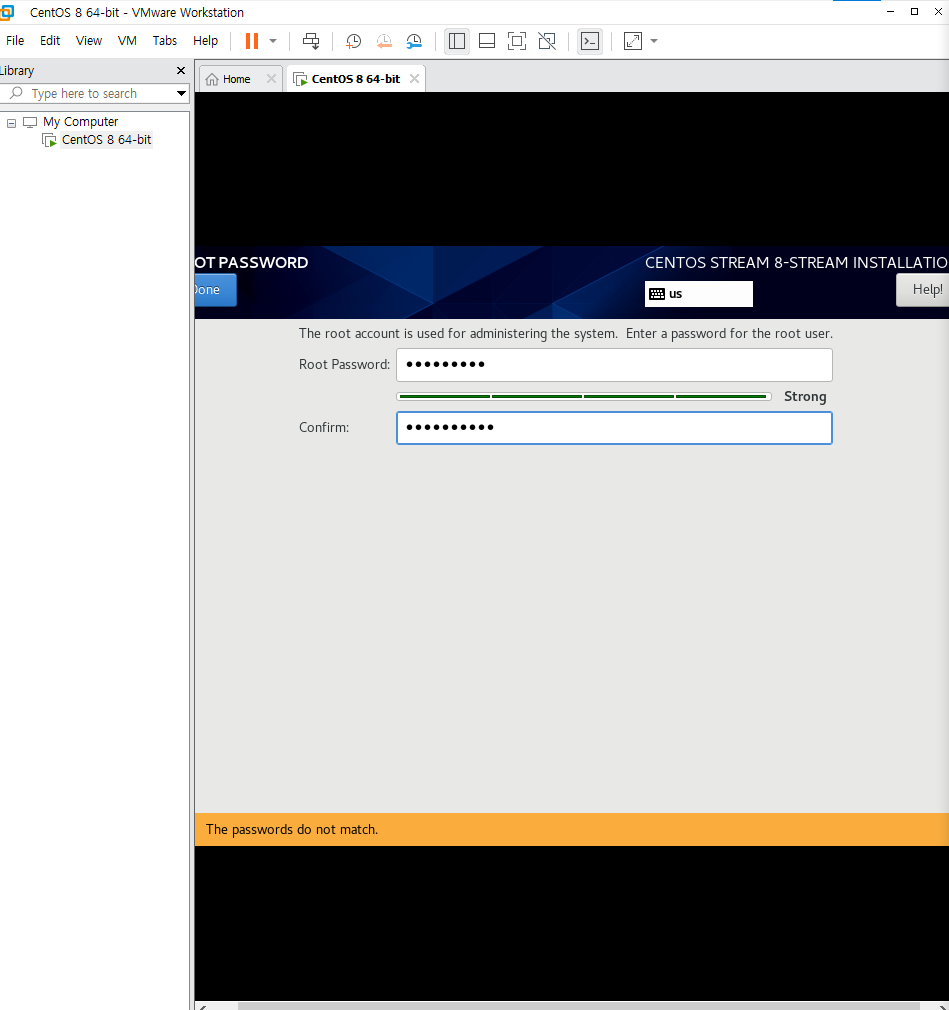Open the Tabs menu

click(x=164, y=41)
